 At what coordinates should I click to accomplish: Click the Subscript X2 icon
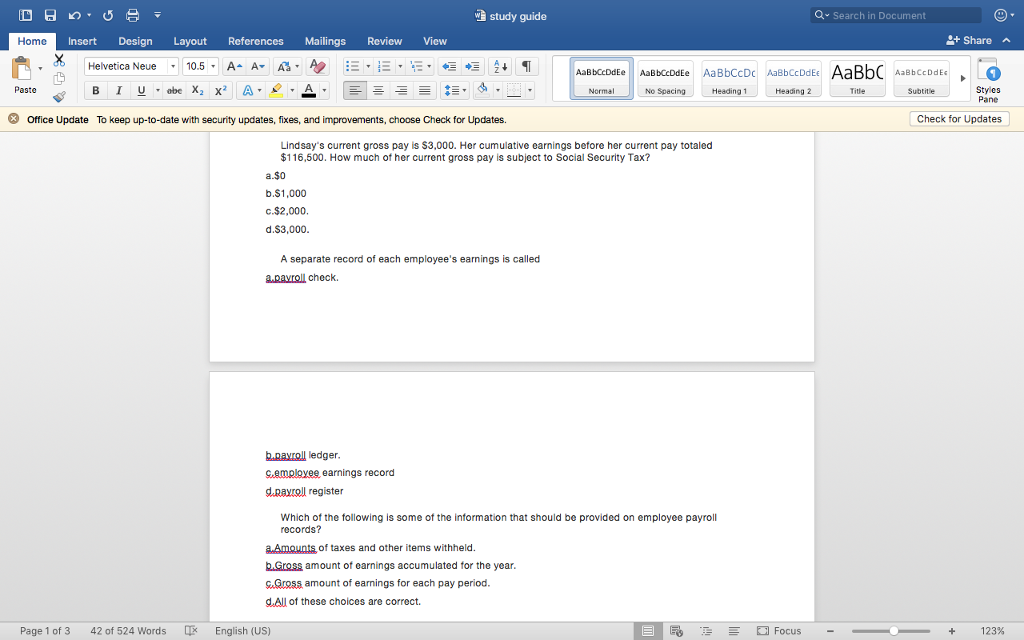198,90
